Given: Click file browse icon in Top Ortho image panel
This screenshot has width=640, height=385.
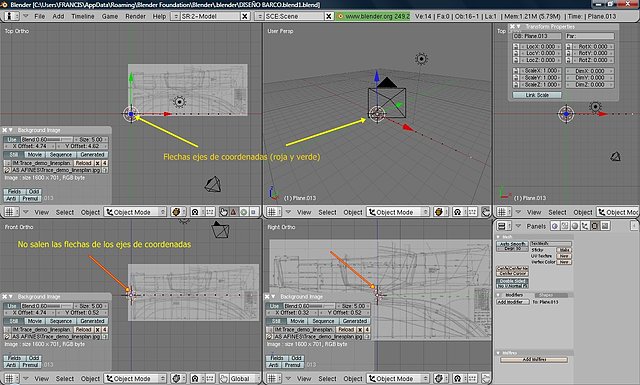Looking at the screenshot, I should coord(7,170).
